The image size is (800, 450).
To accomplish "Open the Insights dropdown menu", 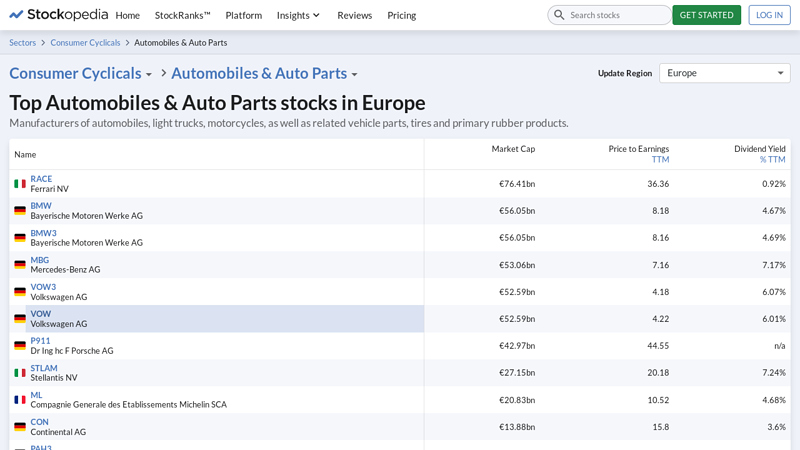I will tap(298, 15).
